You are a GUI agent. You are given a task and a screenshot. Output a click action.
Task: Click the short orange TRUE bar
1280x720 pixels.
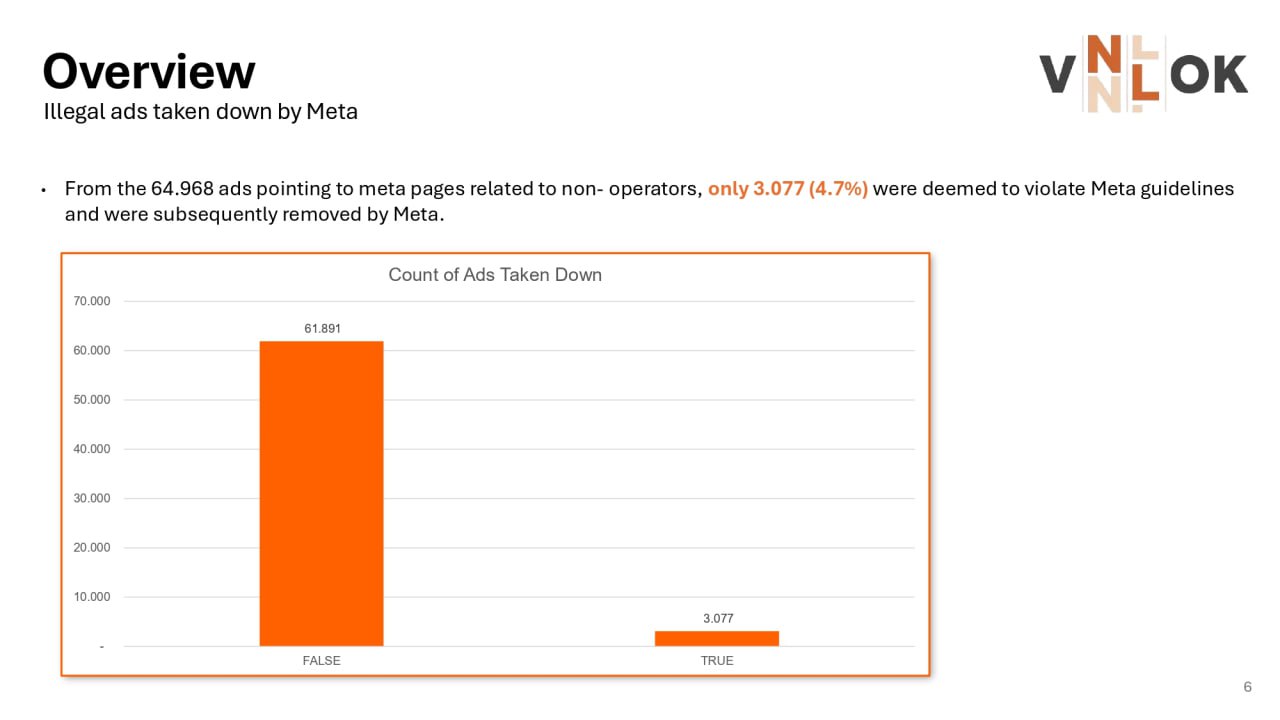click(717, 638)
